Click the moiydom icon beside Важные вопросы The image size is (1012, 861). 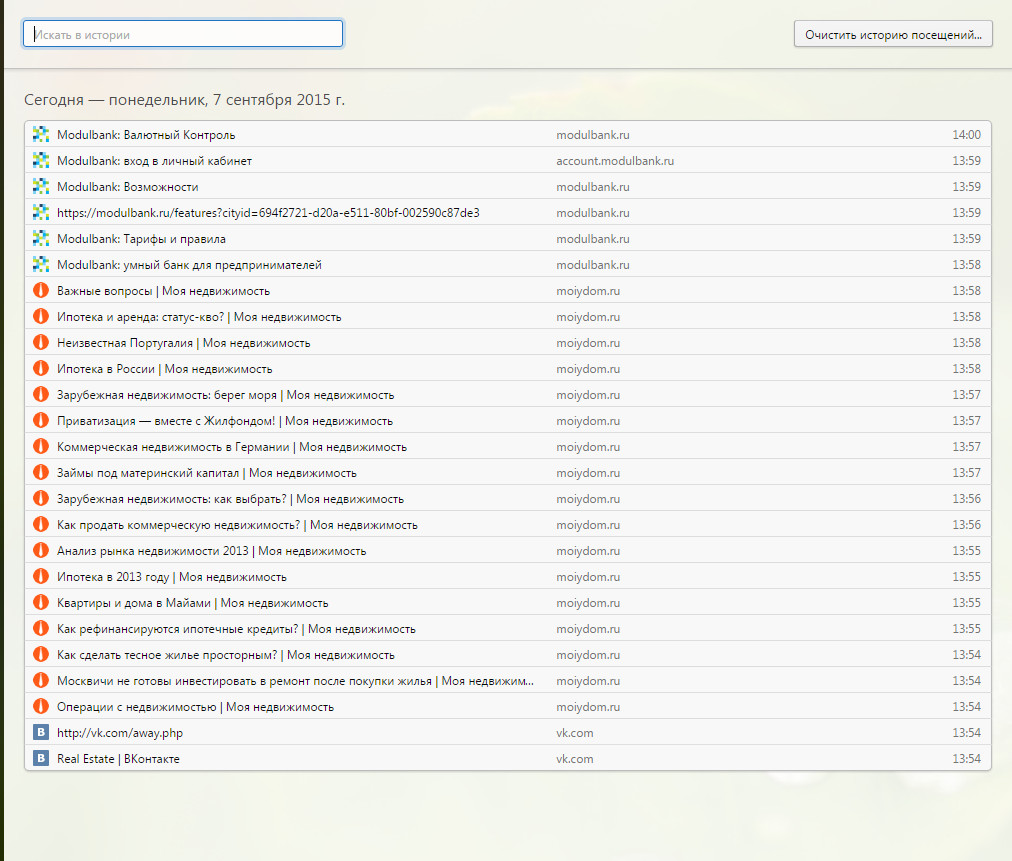(x=41, y=291)
